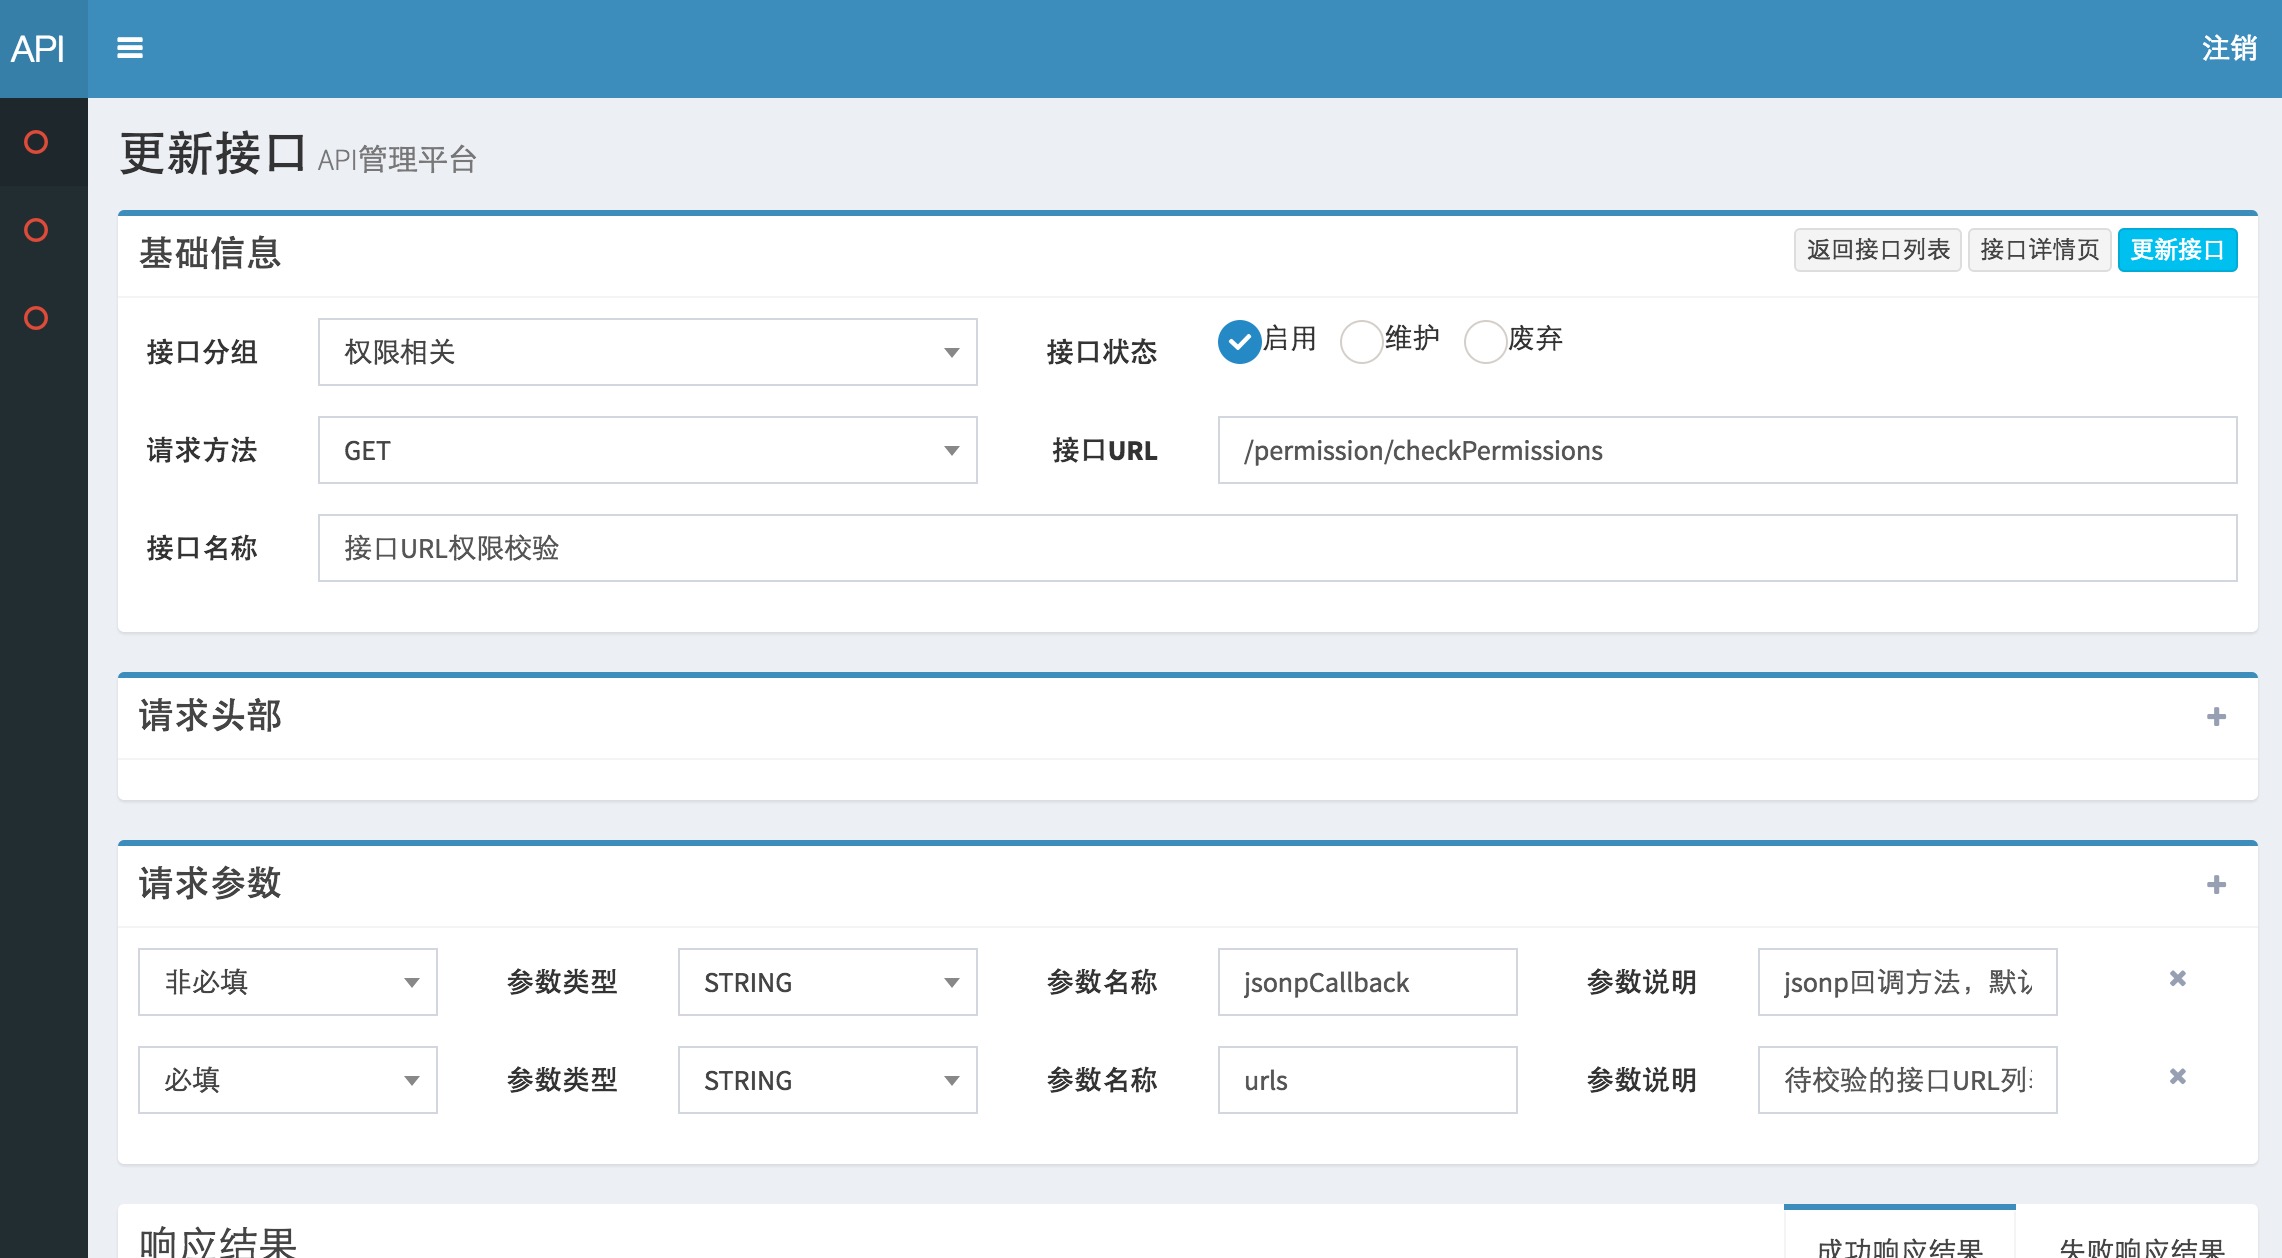Open the request method GET dropdown
2282x1258 pixels.
point(647,450)
